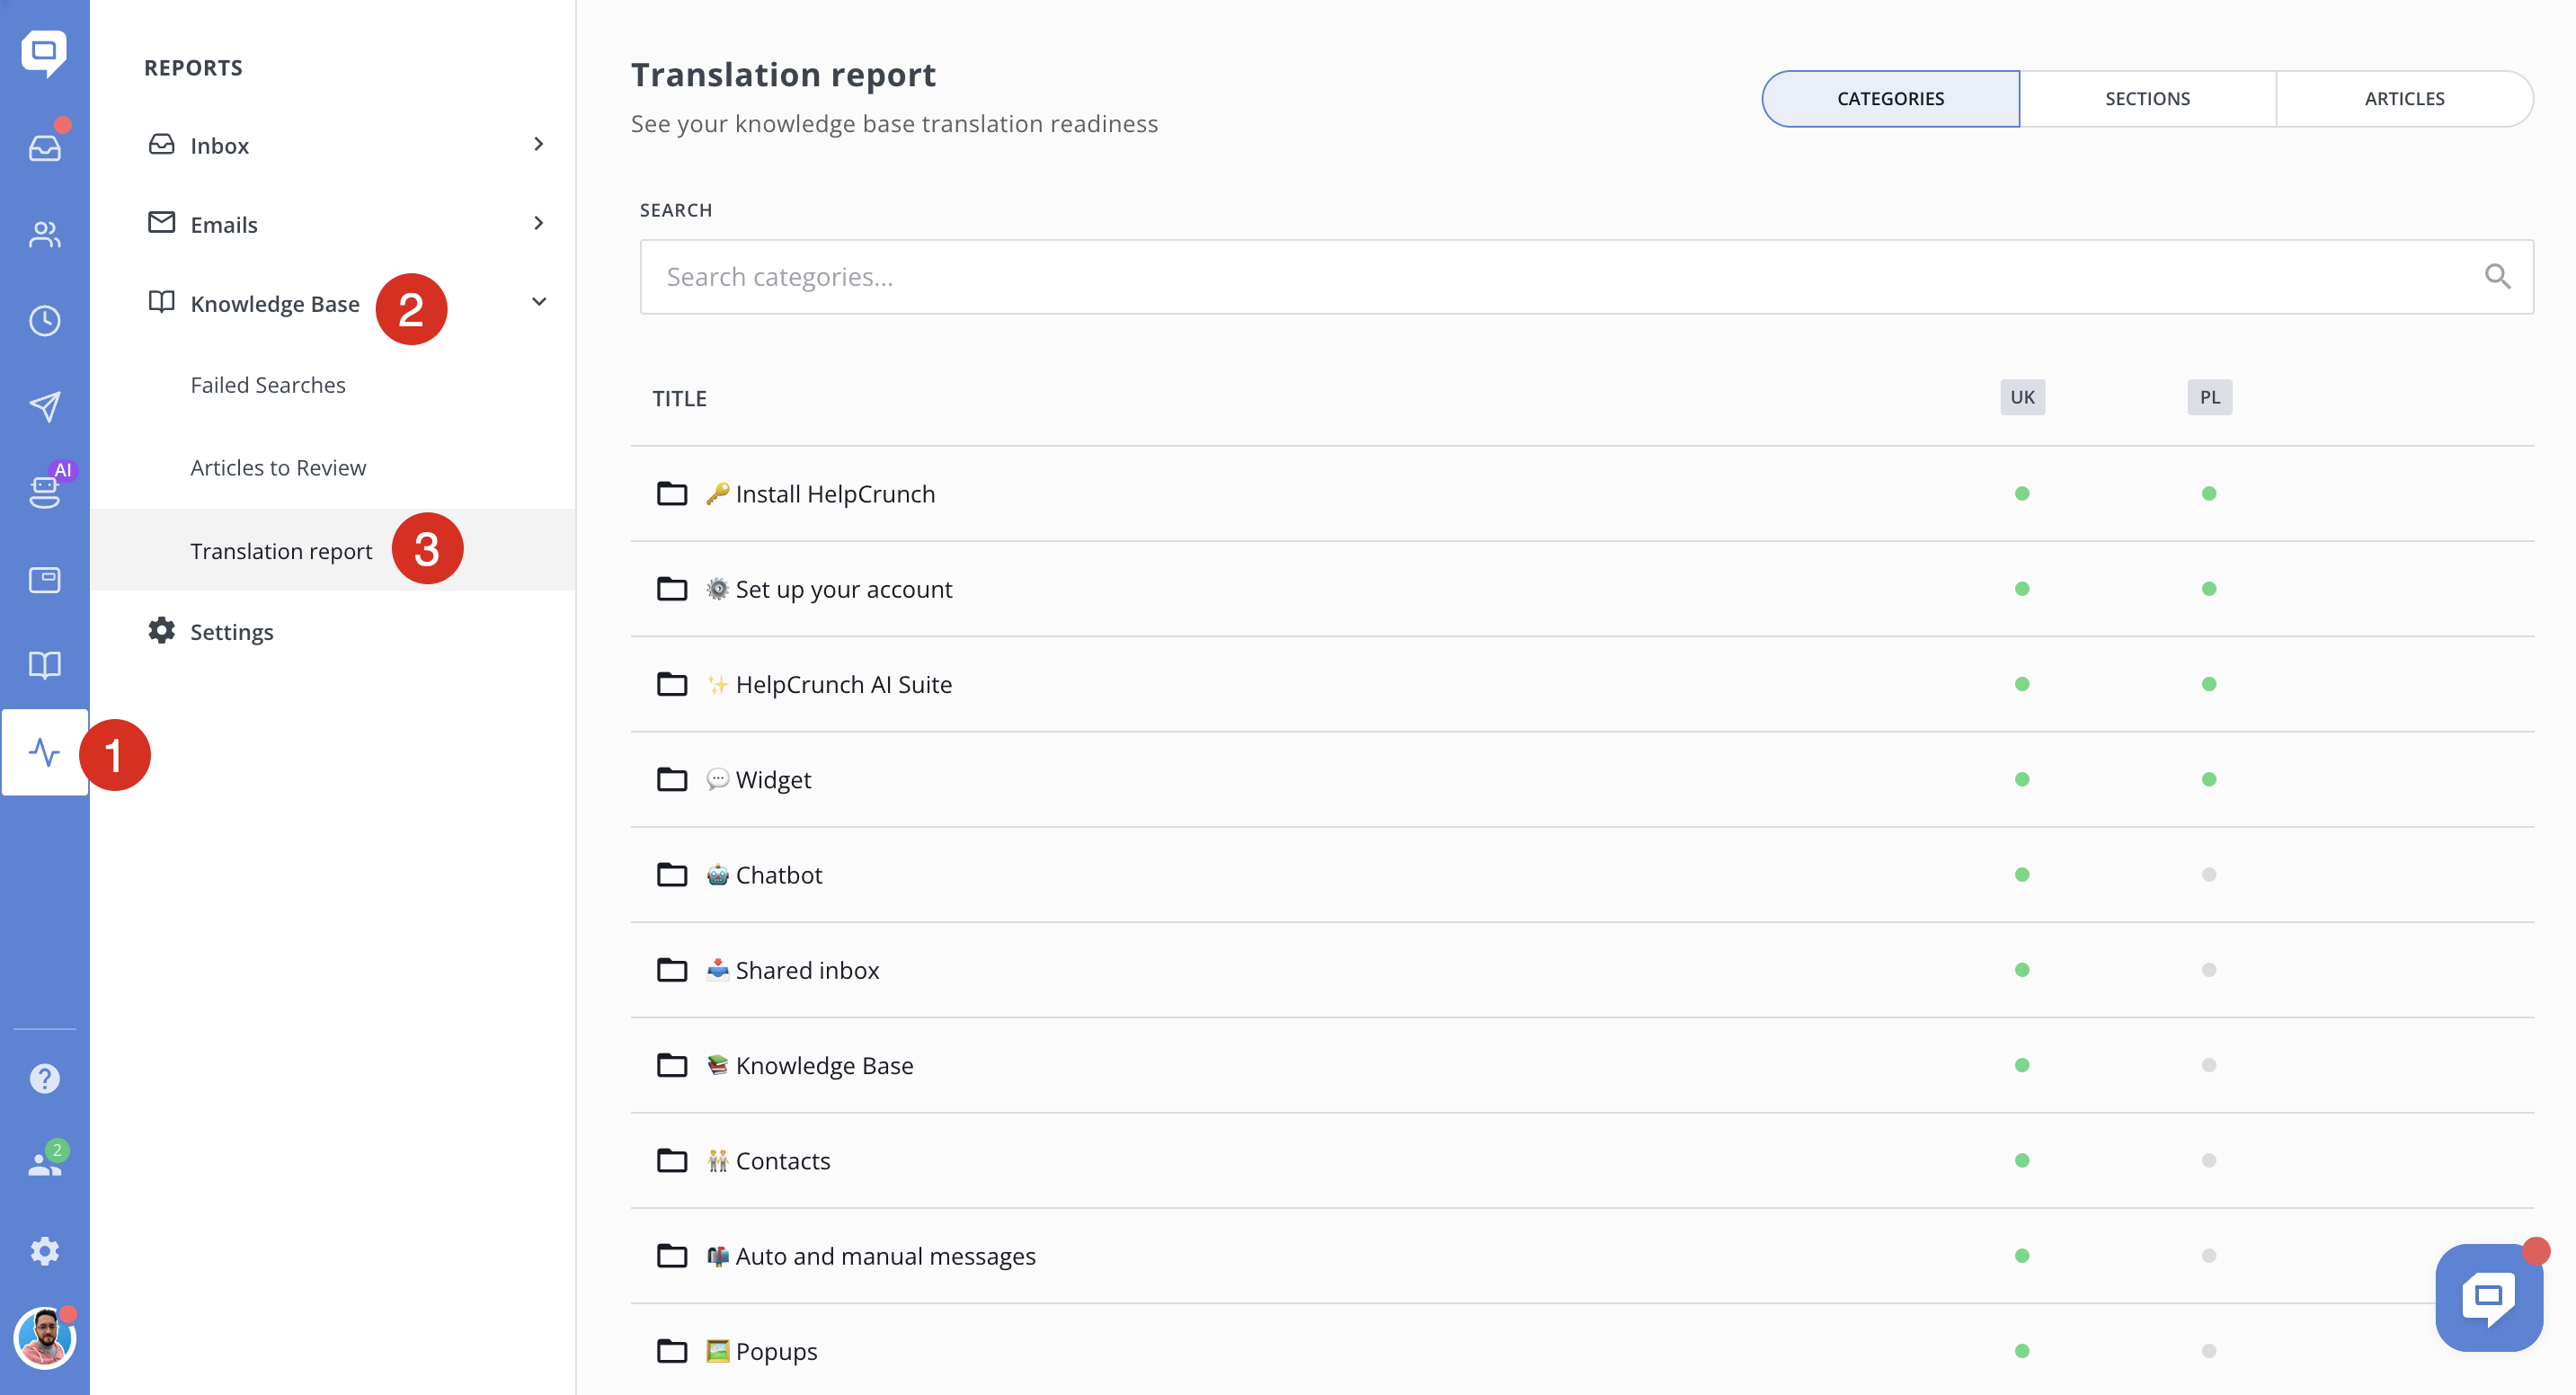This screenshot has height=1395, width=2576.
Task: Open Failed Searches report
Action: 268,385
